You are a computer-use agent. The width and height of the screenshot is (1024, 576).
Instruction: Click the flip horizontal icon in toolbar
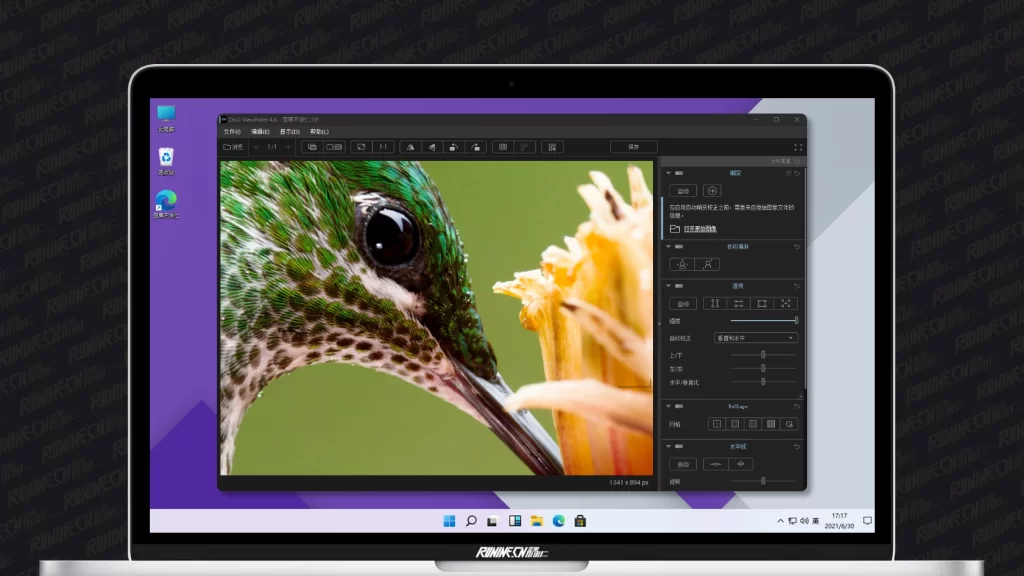click(x=410, y=147)
